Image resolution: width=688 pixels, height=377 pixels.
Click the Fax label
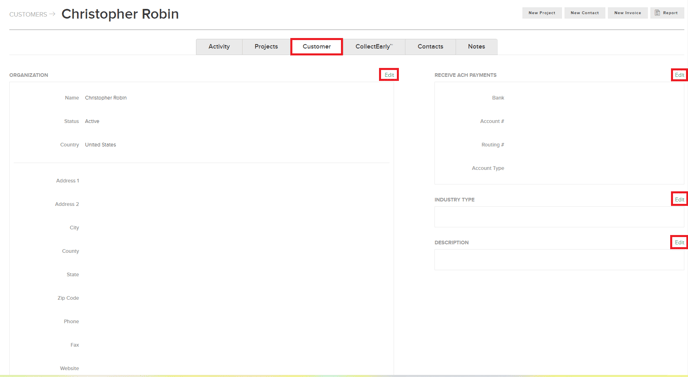click(x=75, y=345)
